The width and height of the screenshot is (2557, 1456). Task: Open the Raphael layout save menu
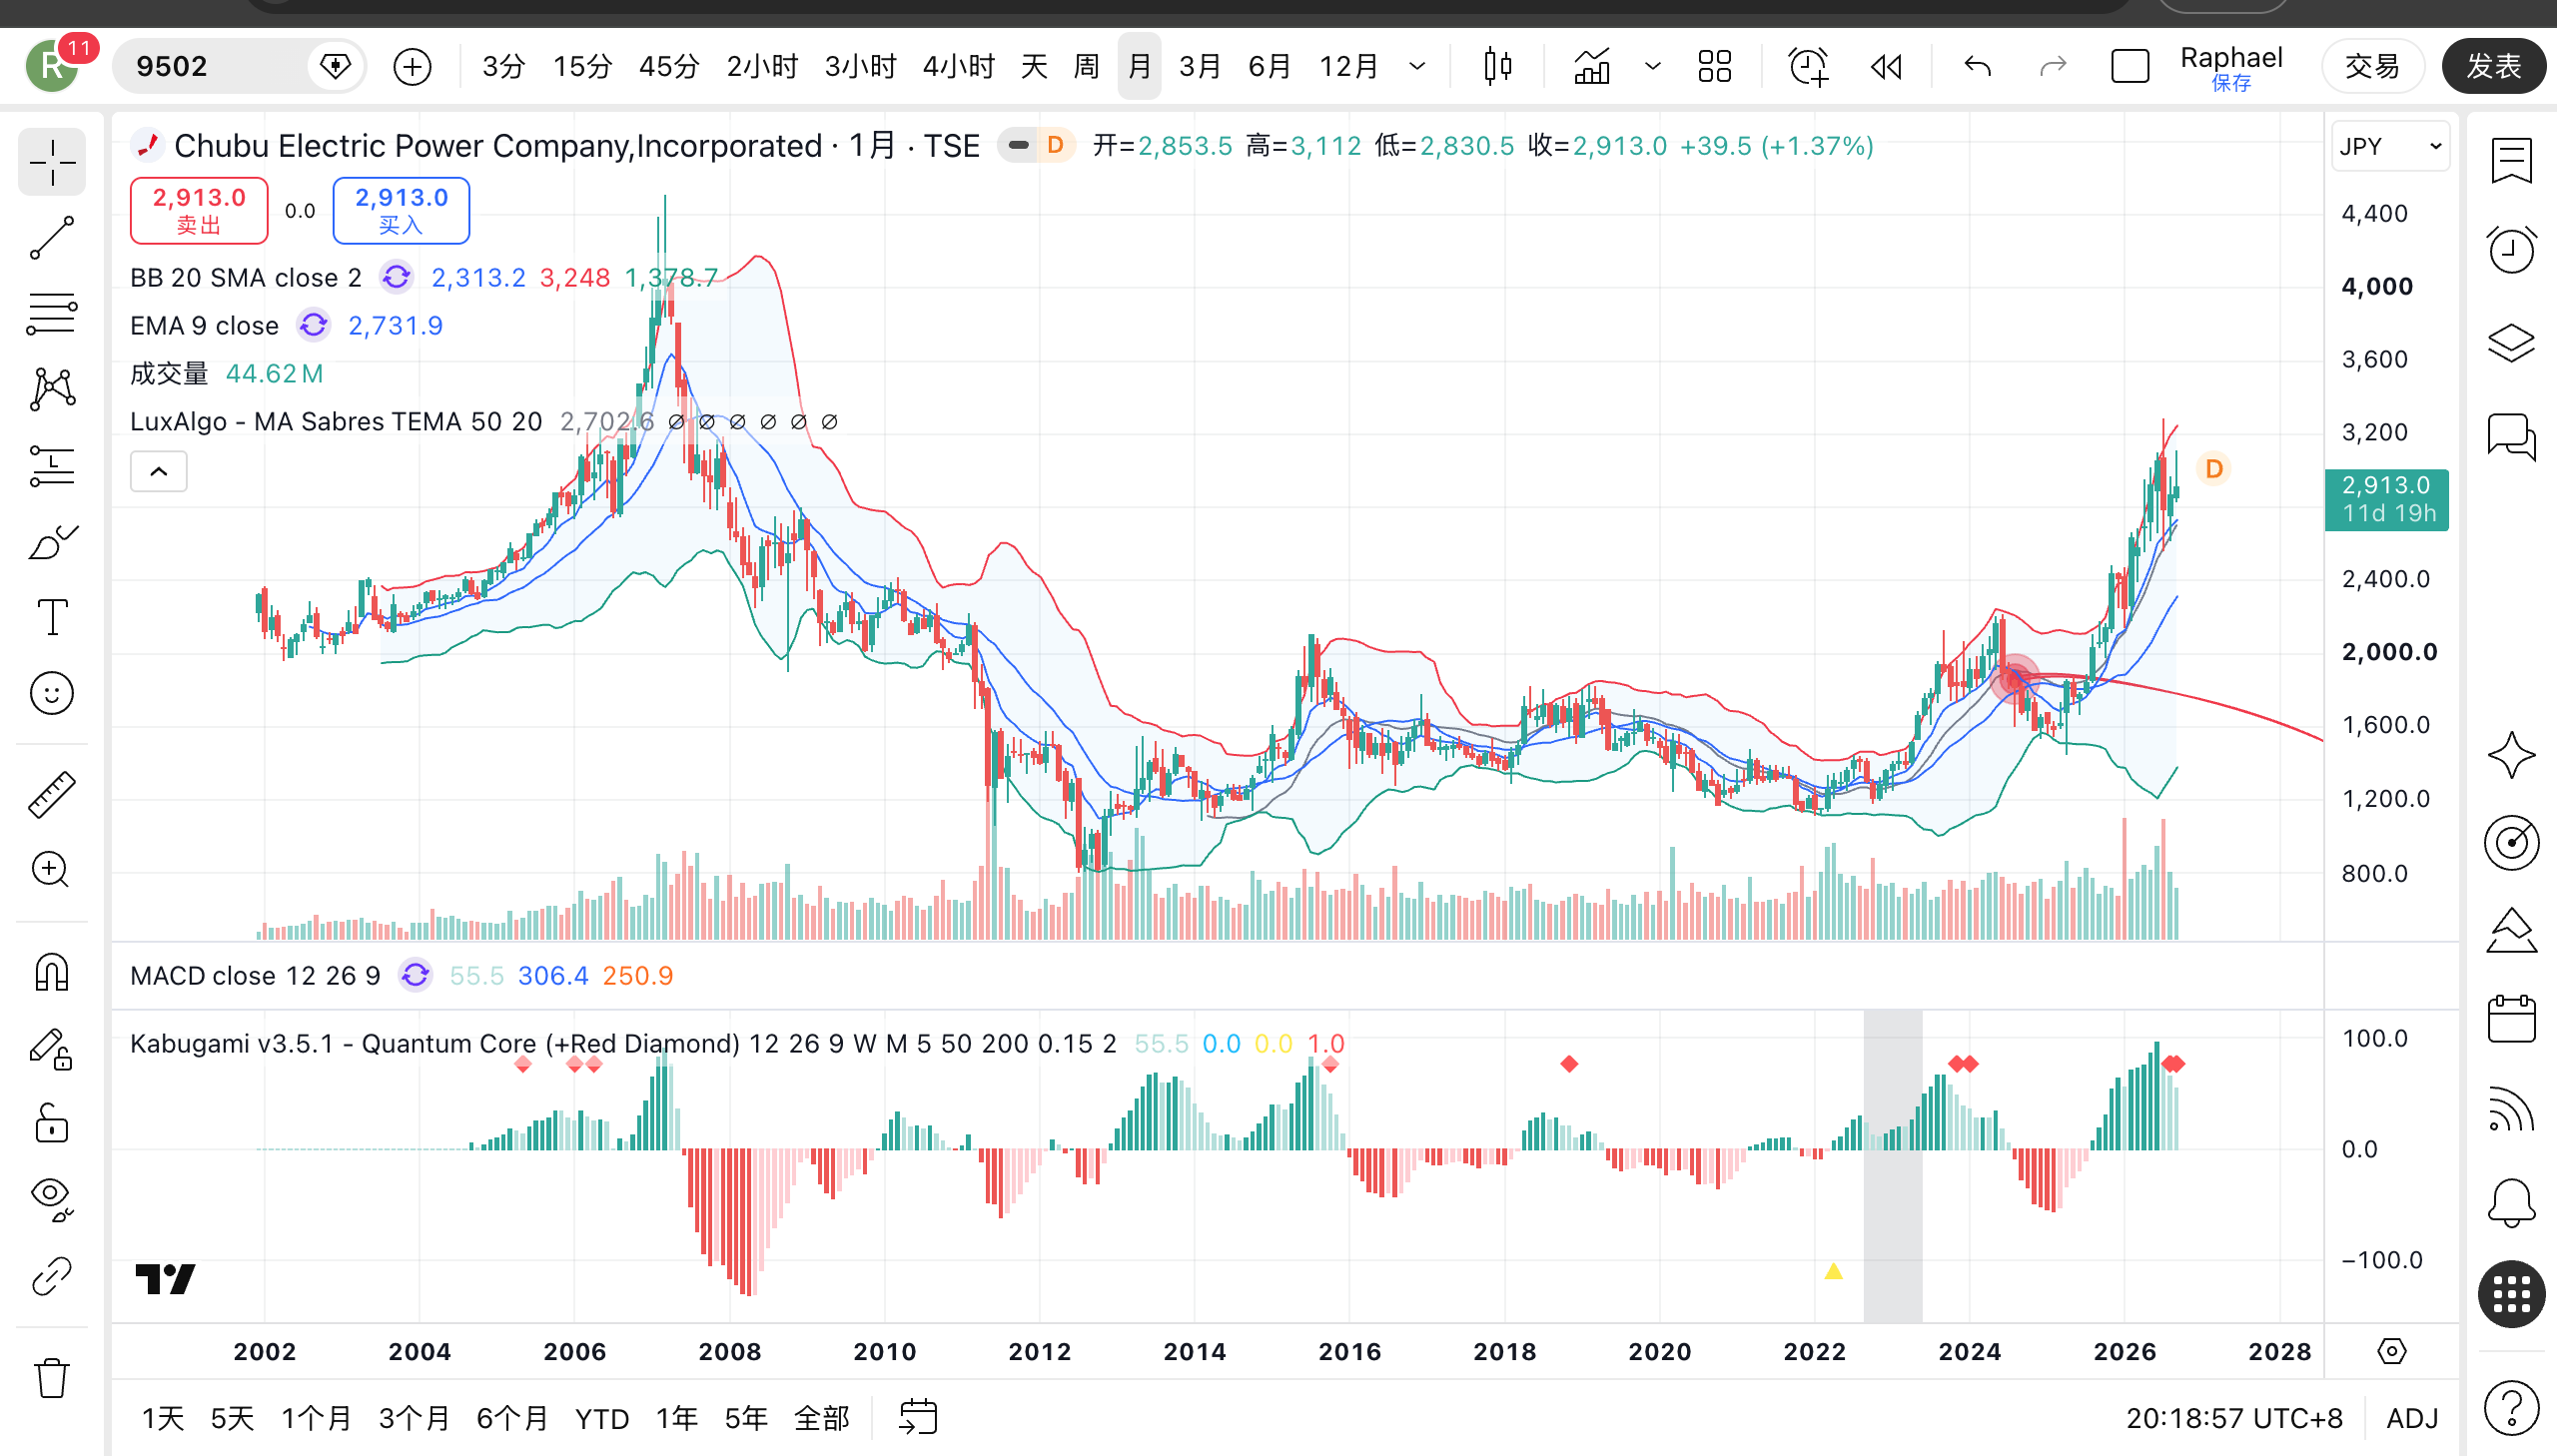point(2232,67)
